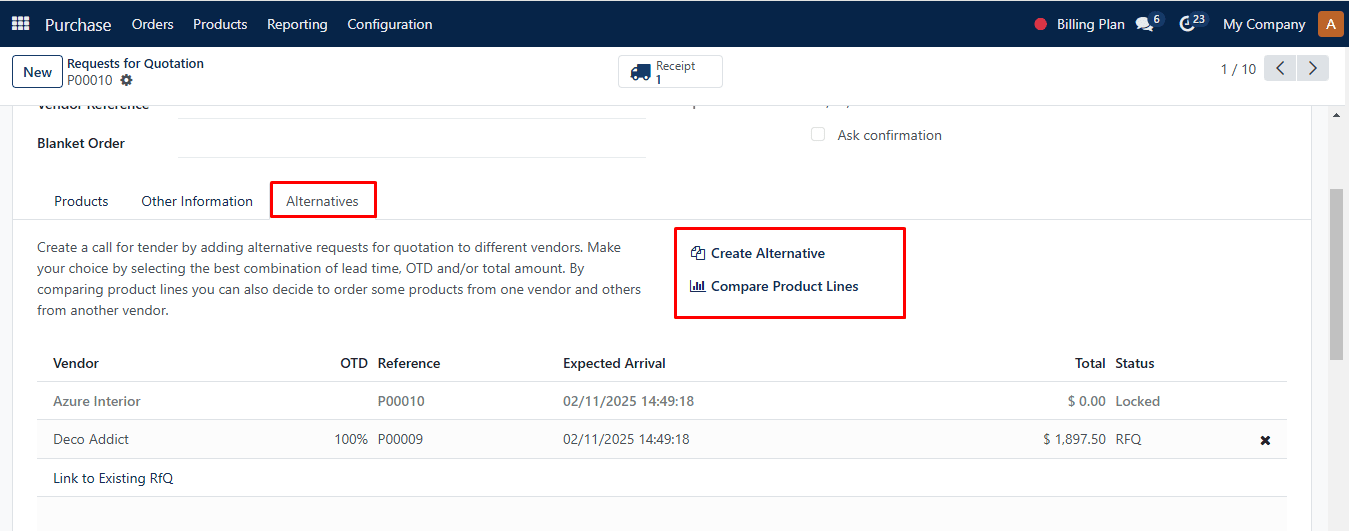Switch to the Products tab
The height and width of the screenshot is (531, 1349).
[81, 201]
